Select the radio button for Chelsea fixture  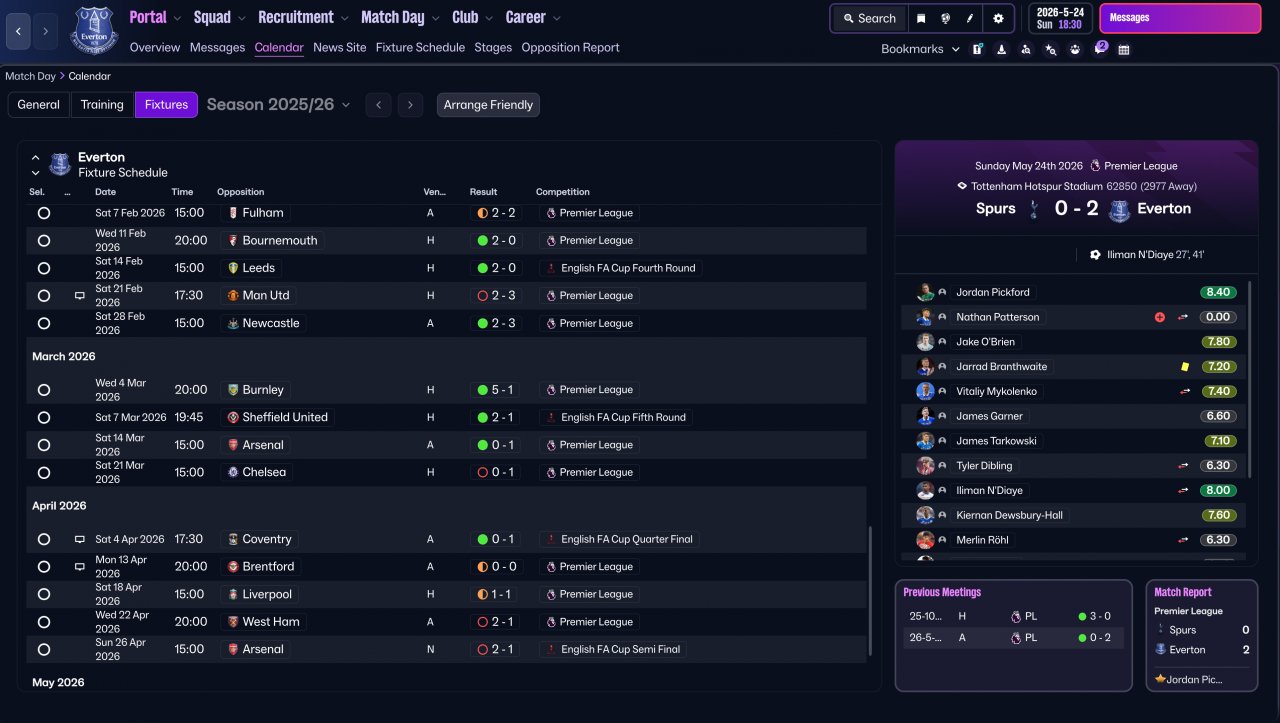point(44,473)
